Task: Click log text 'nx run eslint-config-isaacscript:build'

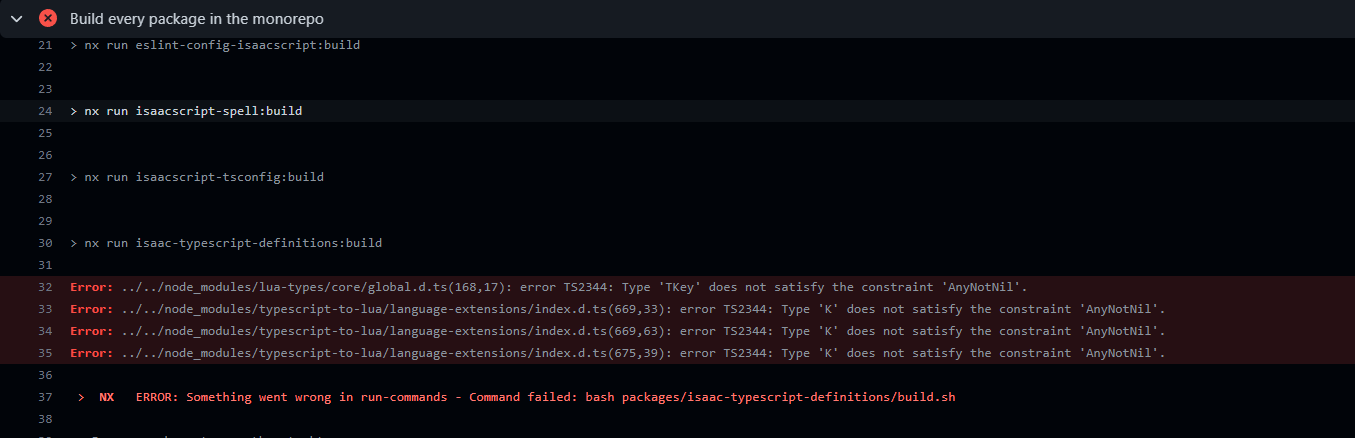Action: tap(222, 45)
